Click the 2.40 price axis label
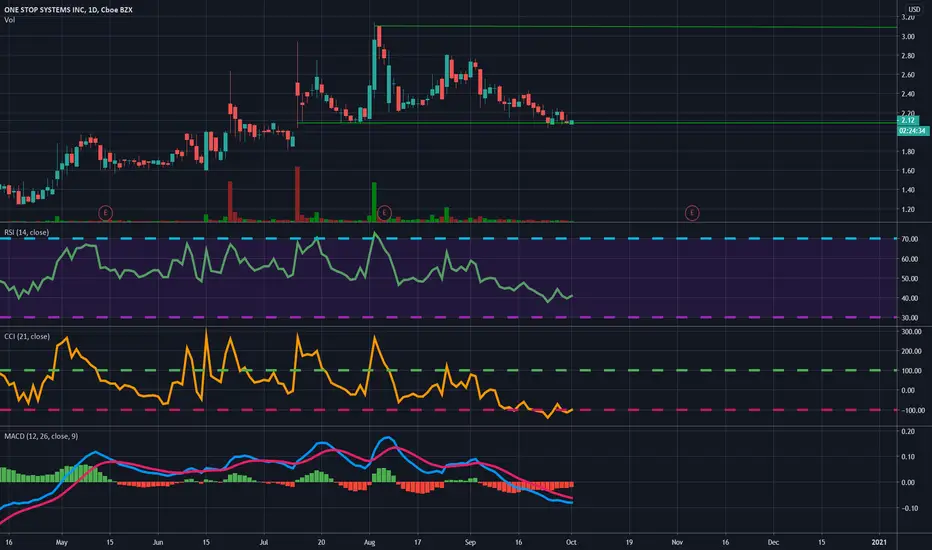932x550 pixels. (x=908, y=94)
